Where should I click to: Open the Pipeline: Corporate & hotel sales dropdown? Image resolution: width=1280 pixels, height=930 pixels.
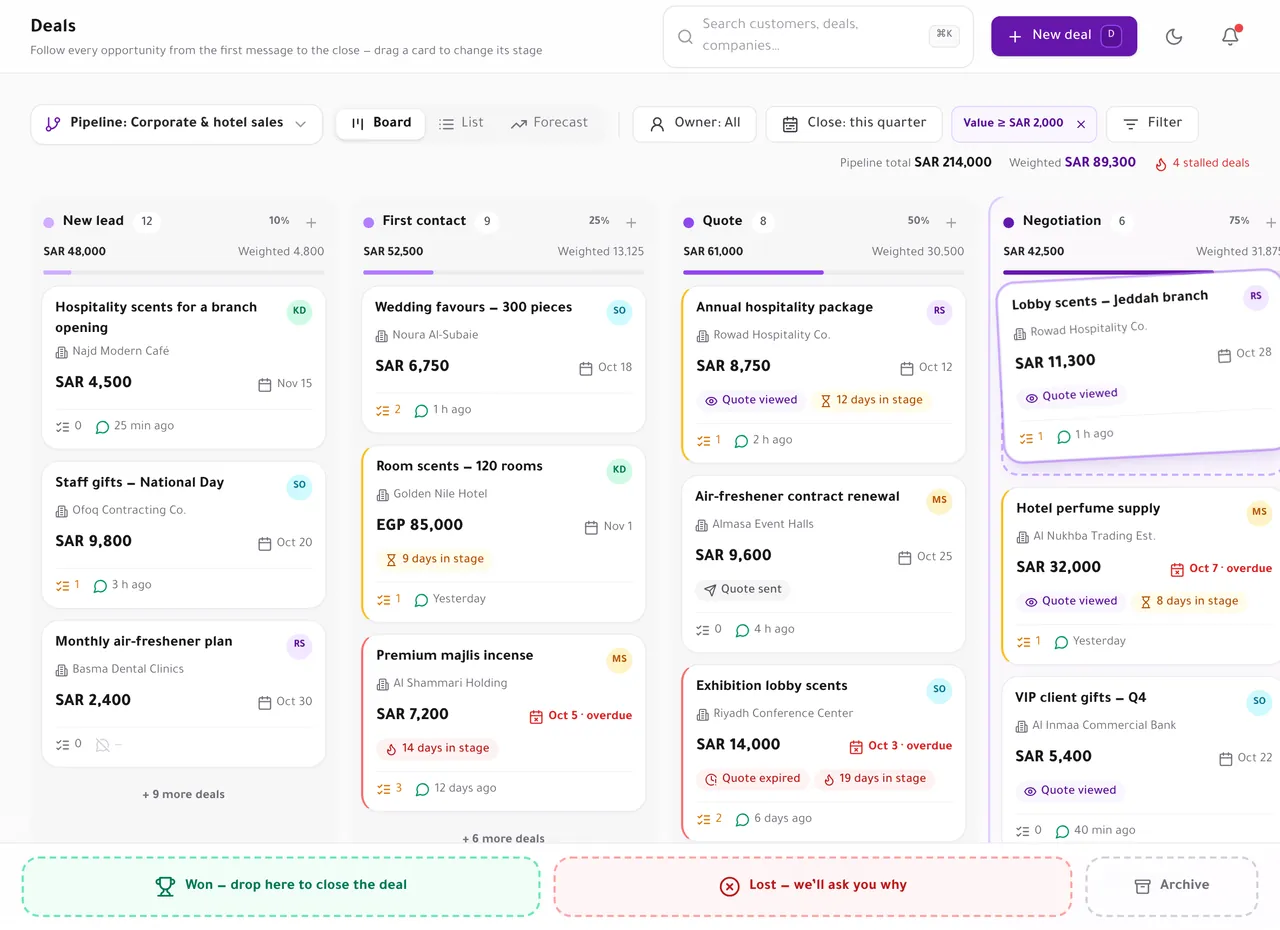click(177, 124)
